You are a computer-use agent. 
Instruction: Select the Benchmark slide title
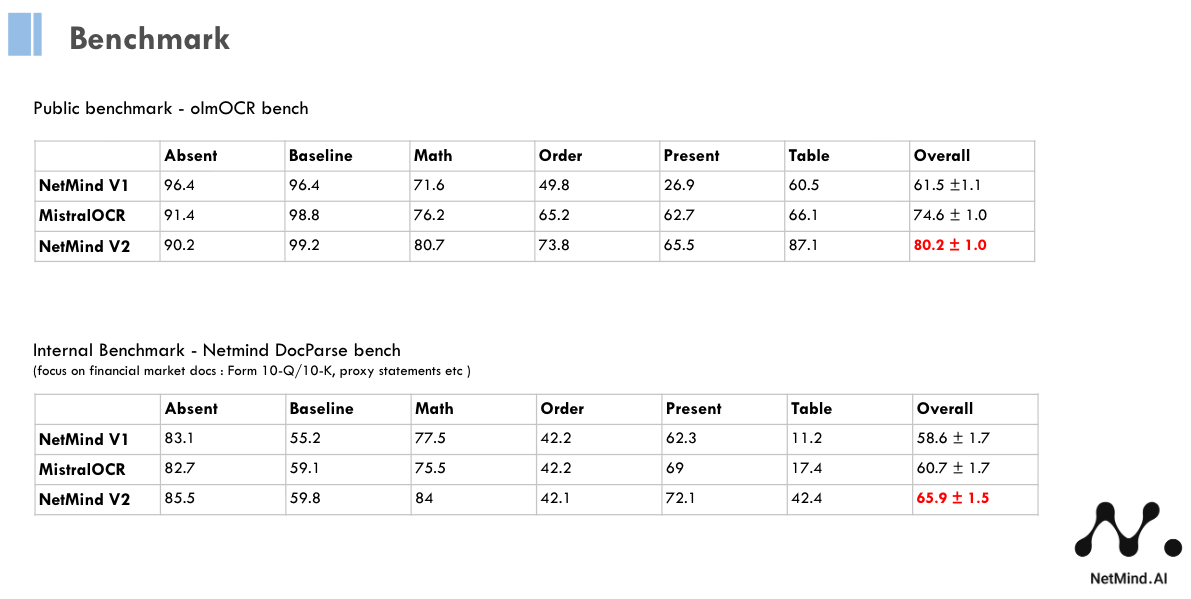click(x=149, y=39)
